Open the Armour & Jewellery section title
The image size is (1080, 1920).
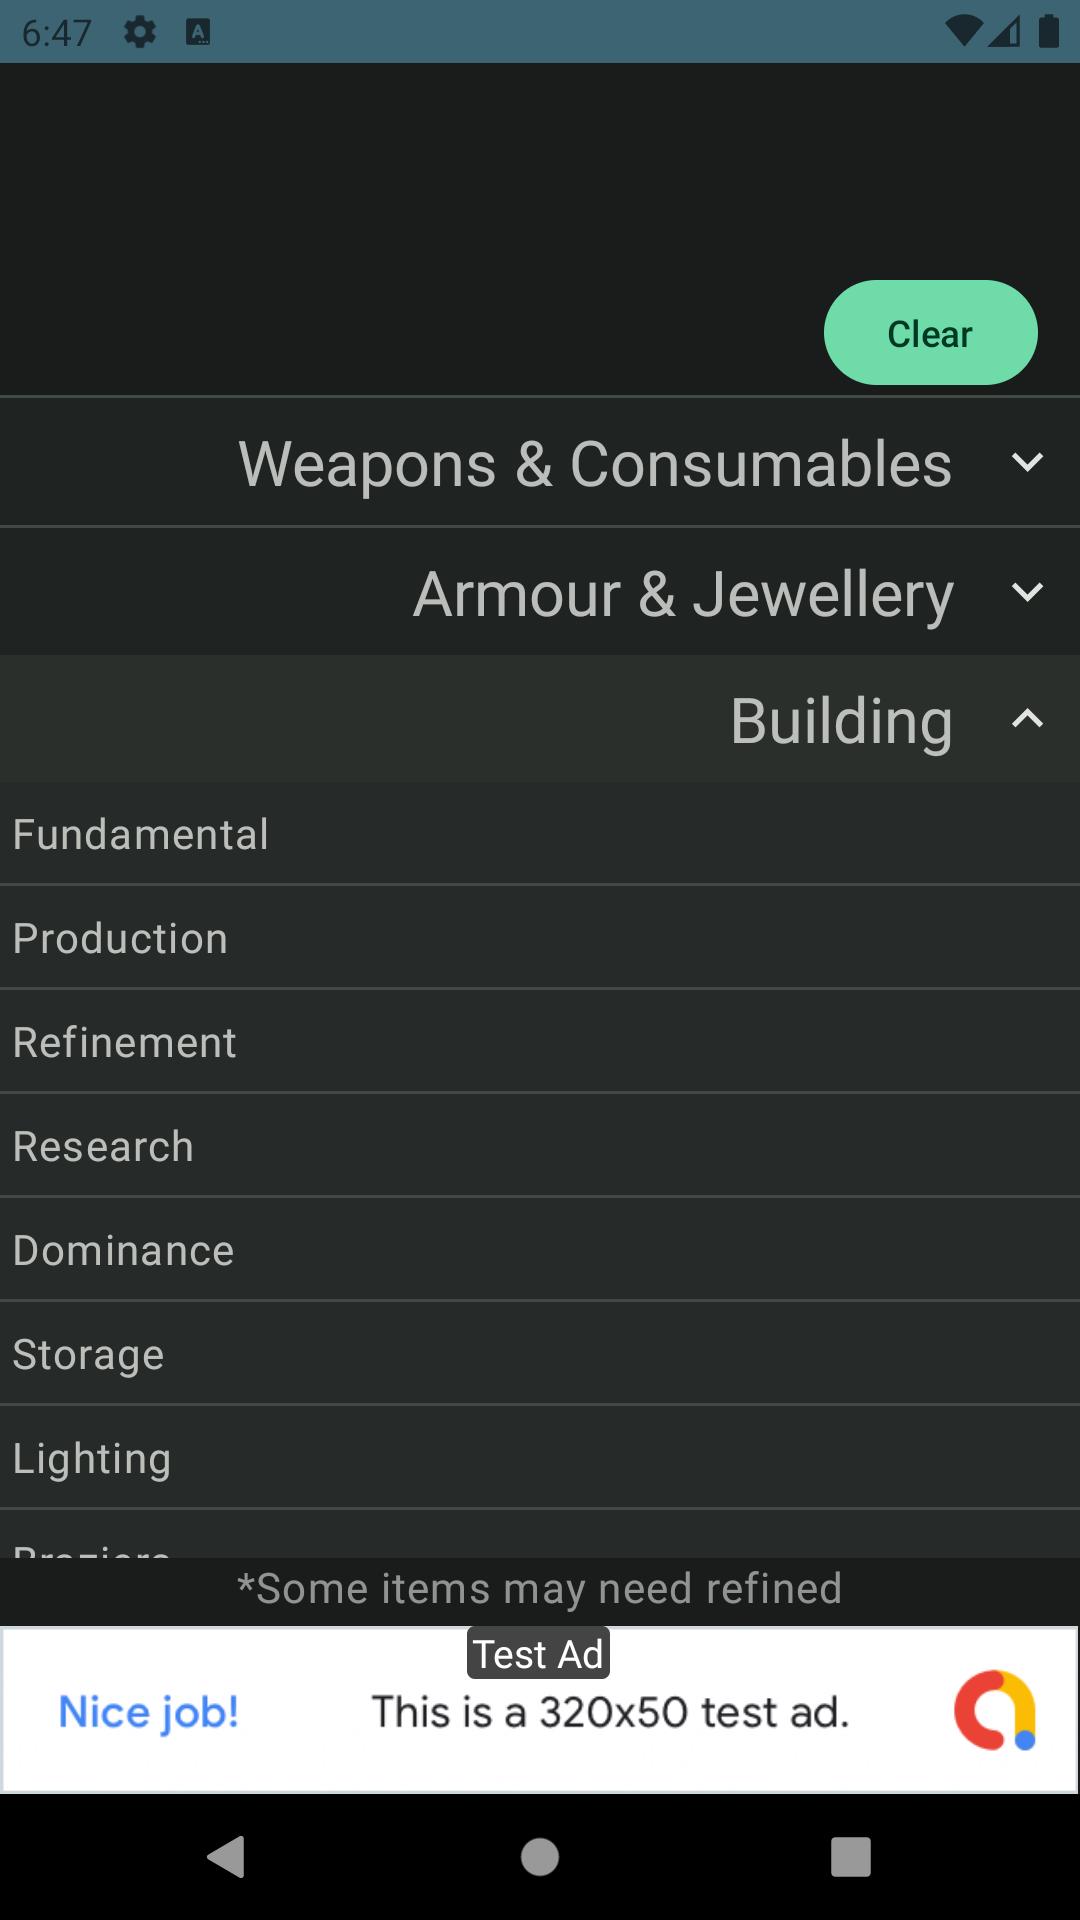683,594
